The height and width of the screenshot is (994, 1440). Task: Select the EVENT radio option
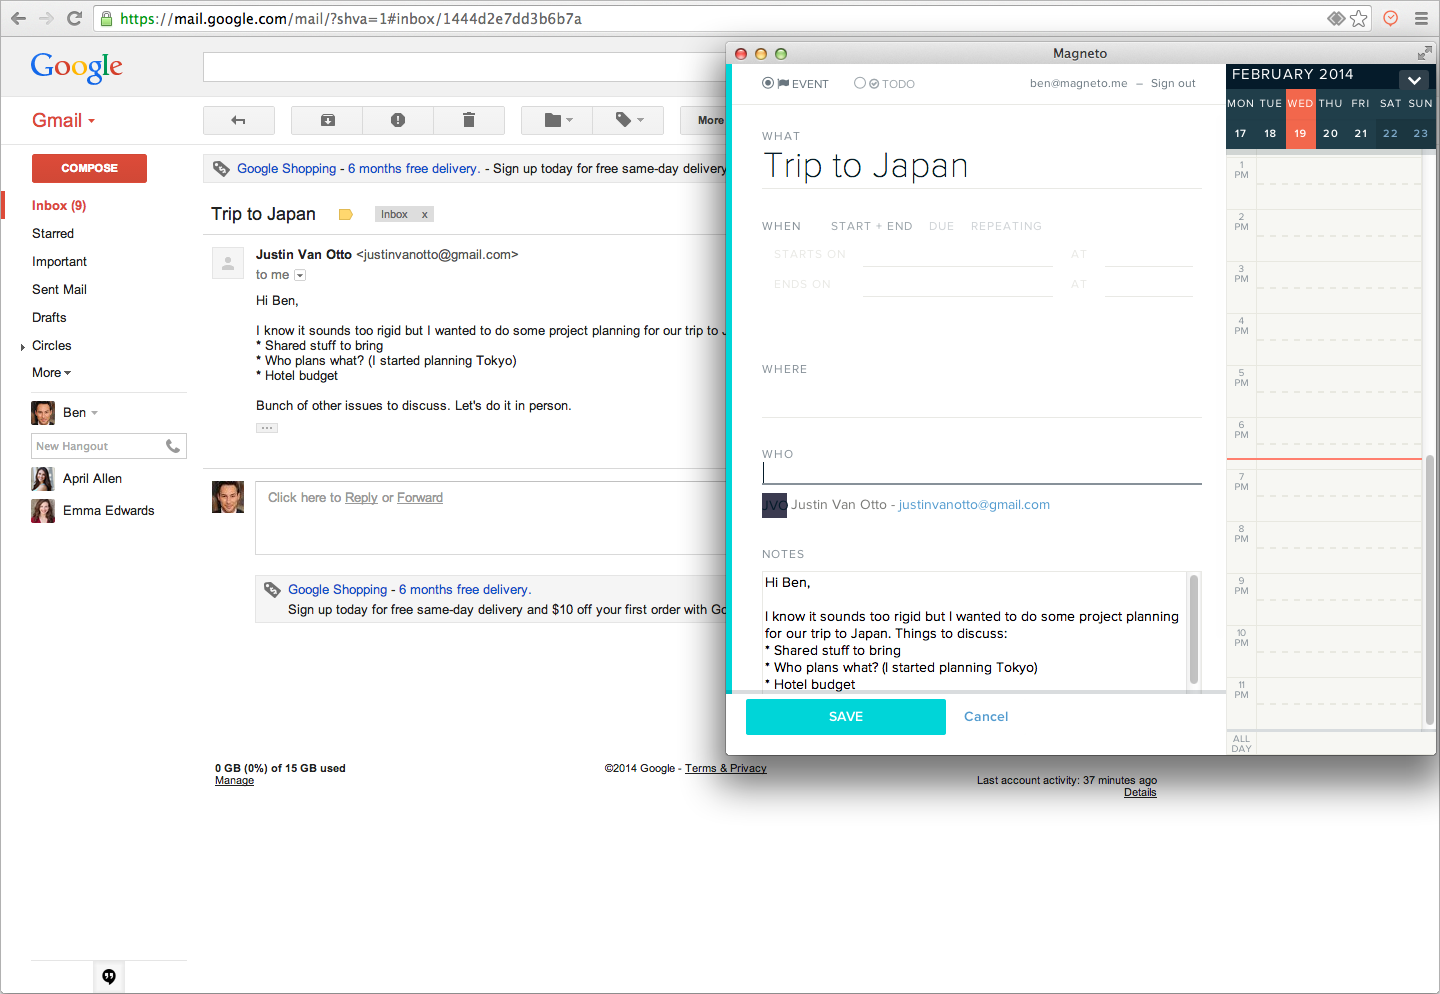768,83
